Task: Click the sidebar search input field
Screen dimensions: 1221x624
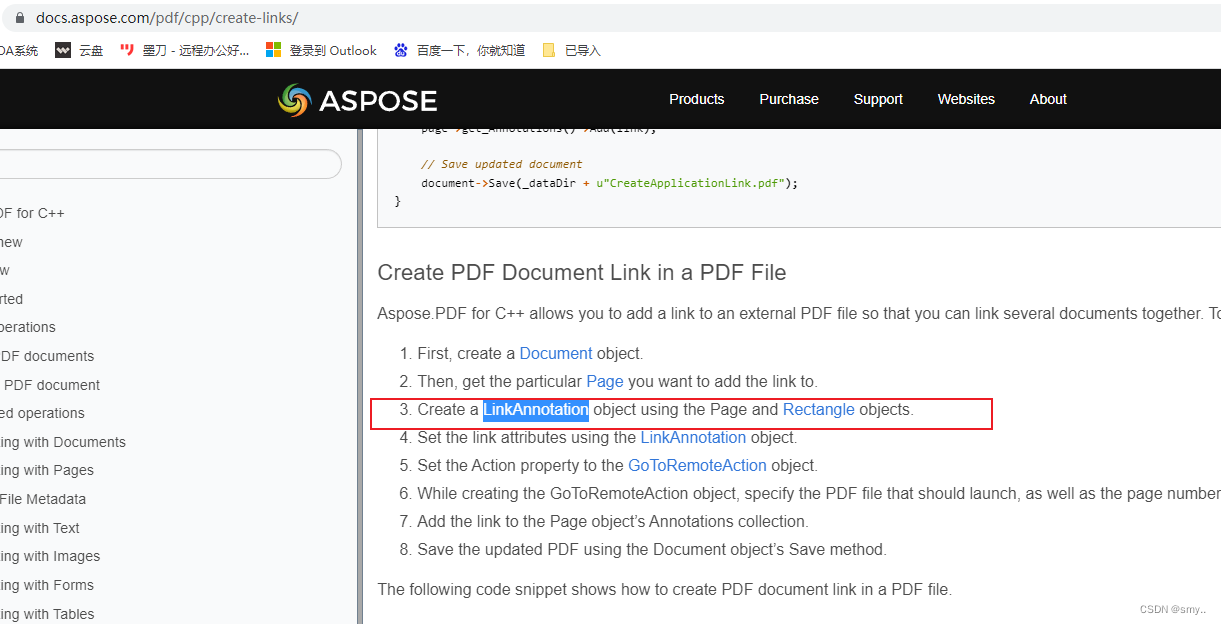Action: click(170, 164)
